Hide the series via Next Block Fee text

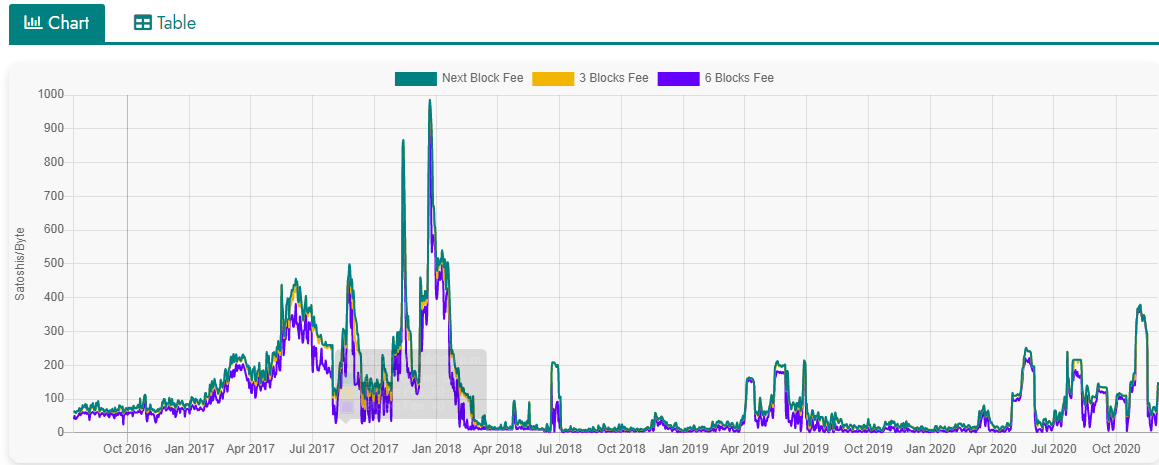click(482, 78)
